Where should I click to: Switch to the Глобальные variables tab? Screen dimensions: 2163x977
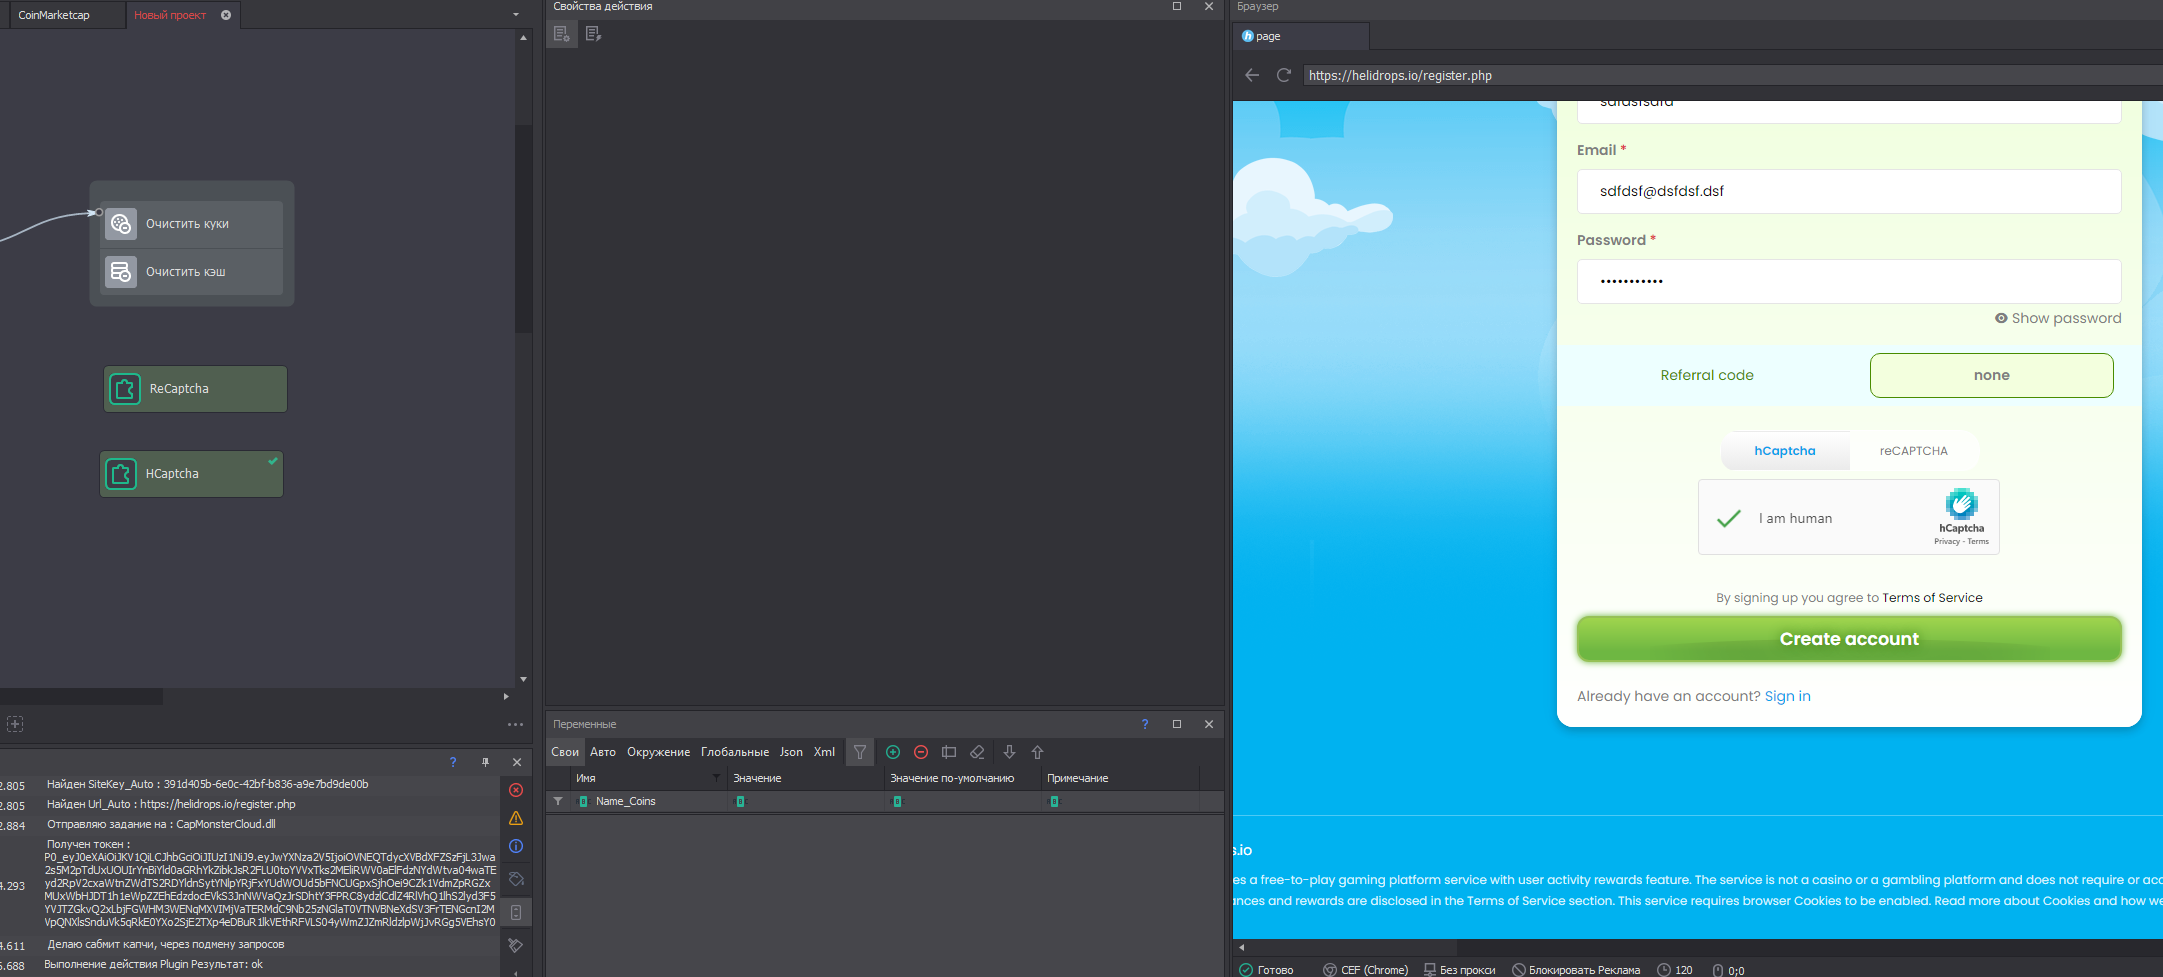[x=734, y=752]
